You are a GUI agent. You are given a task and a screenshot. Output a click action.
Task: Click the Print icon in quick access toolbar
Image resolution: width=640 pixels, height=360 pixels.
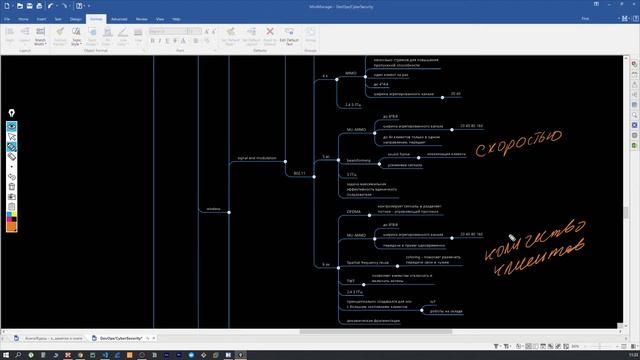coord(39,6)
